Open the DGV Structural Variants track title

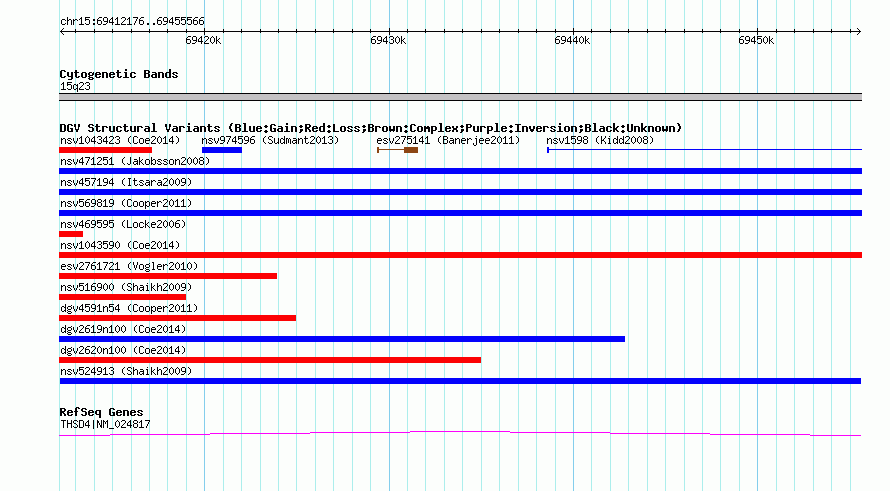pos(370,128)
